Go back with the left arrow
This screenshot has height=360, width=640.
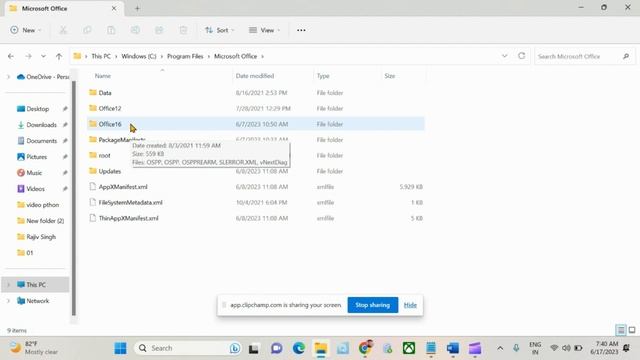(x=11, y=56)
